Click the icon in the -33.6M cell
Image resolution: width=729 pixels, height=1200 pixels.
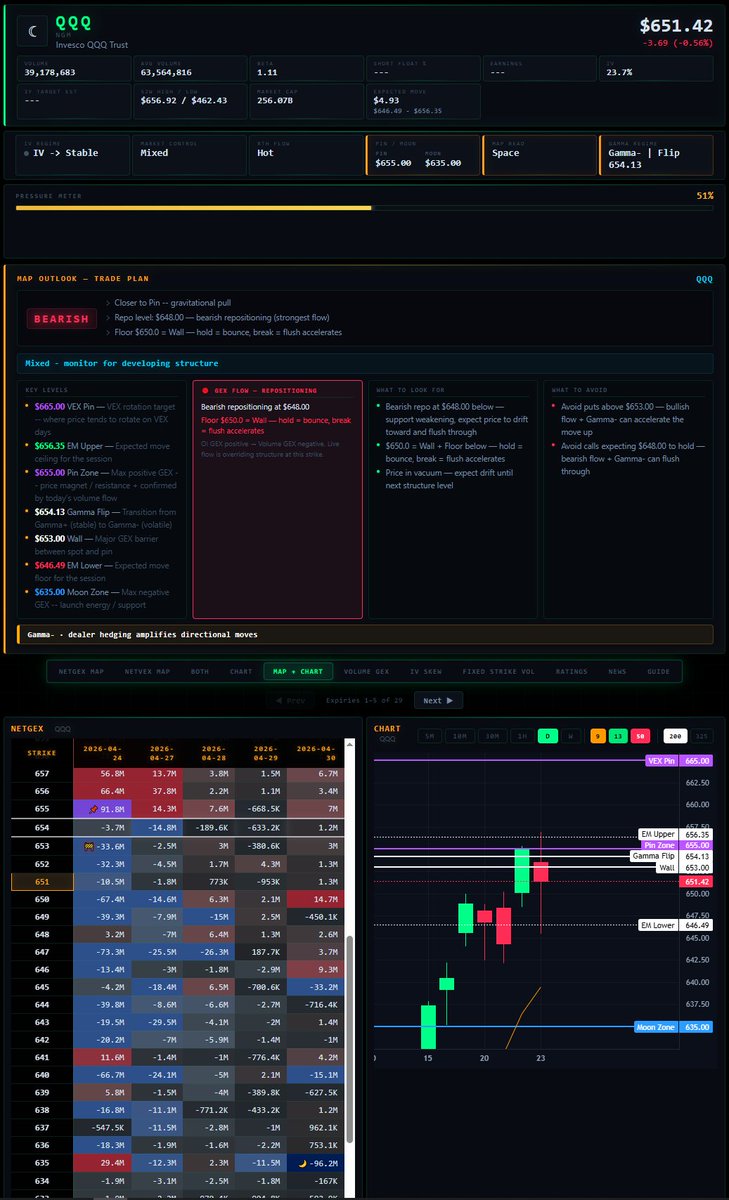click(90, 845)
